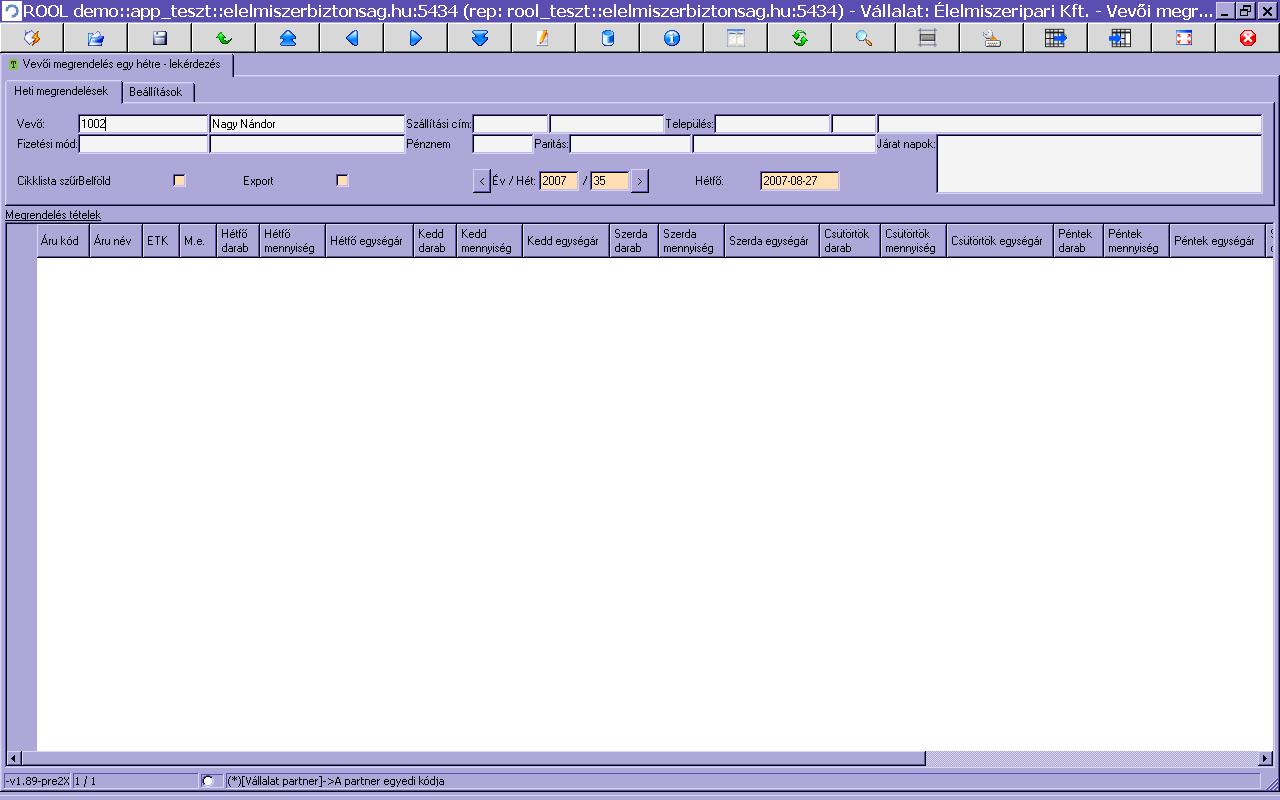Click the Település first input field
The width and height of the screenshot is (1280, 800).
pos(773,124)
